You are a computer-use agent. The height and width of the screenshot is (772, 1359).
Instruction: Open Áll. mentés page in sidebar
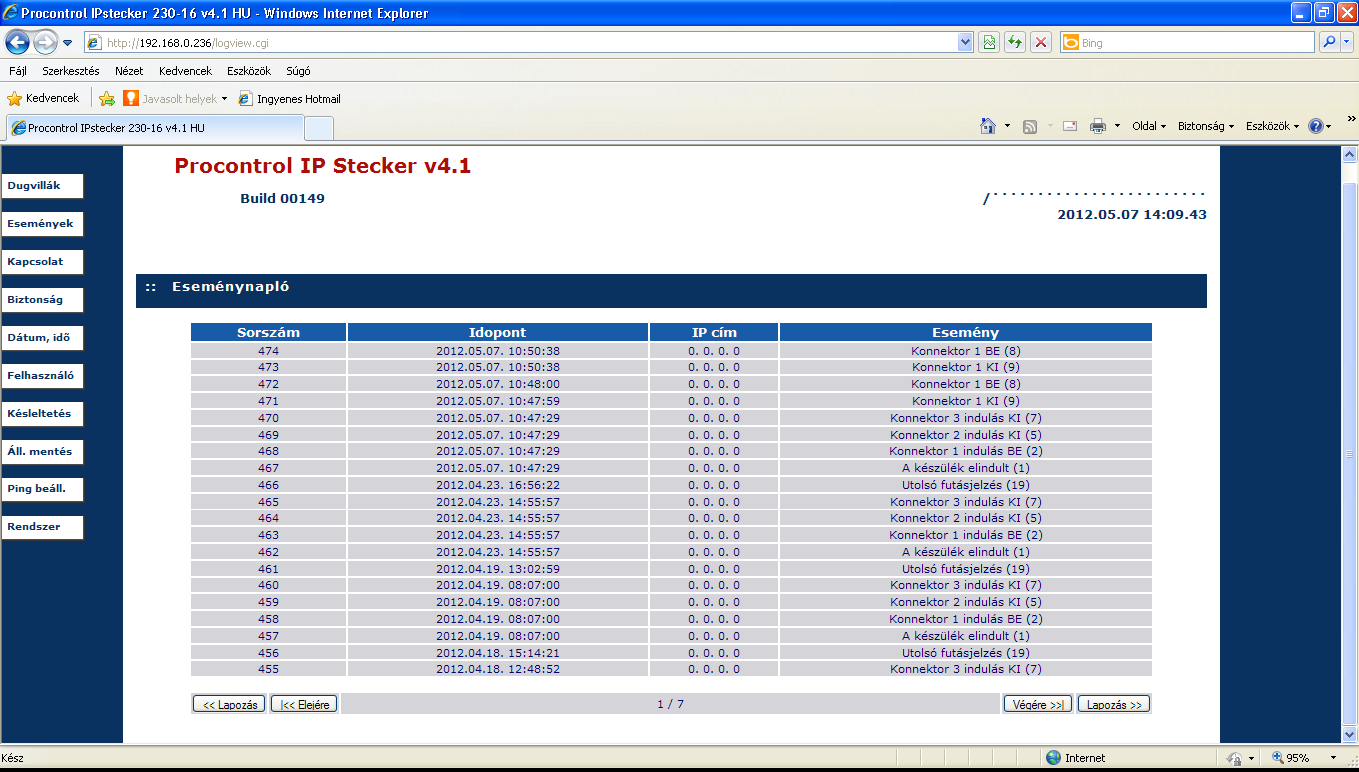tap(42, 452)
